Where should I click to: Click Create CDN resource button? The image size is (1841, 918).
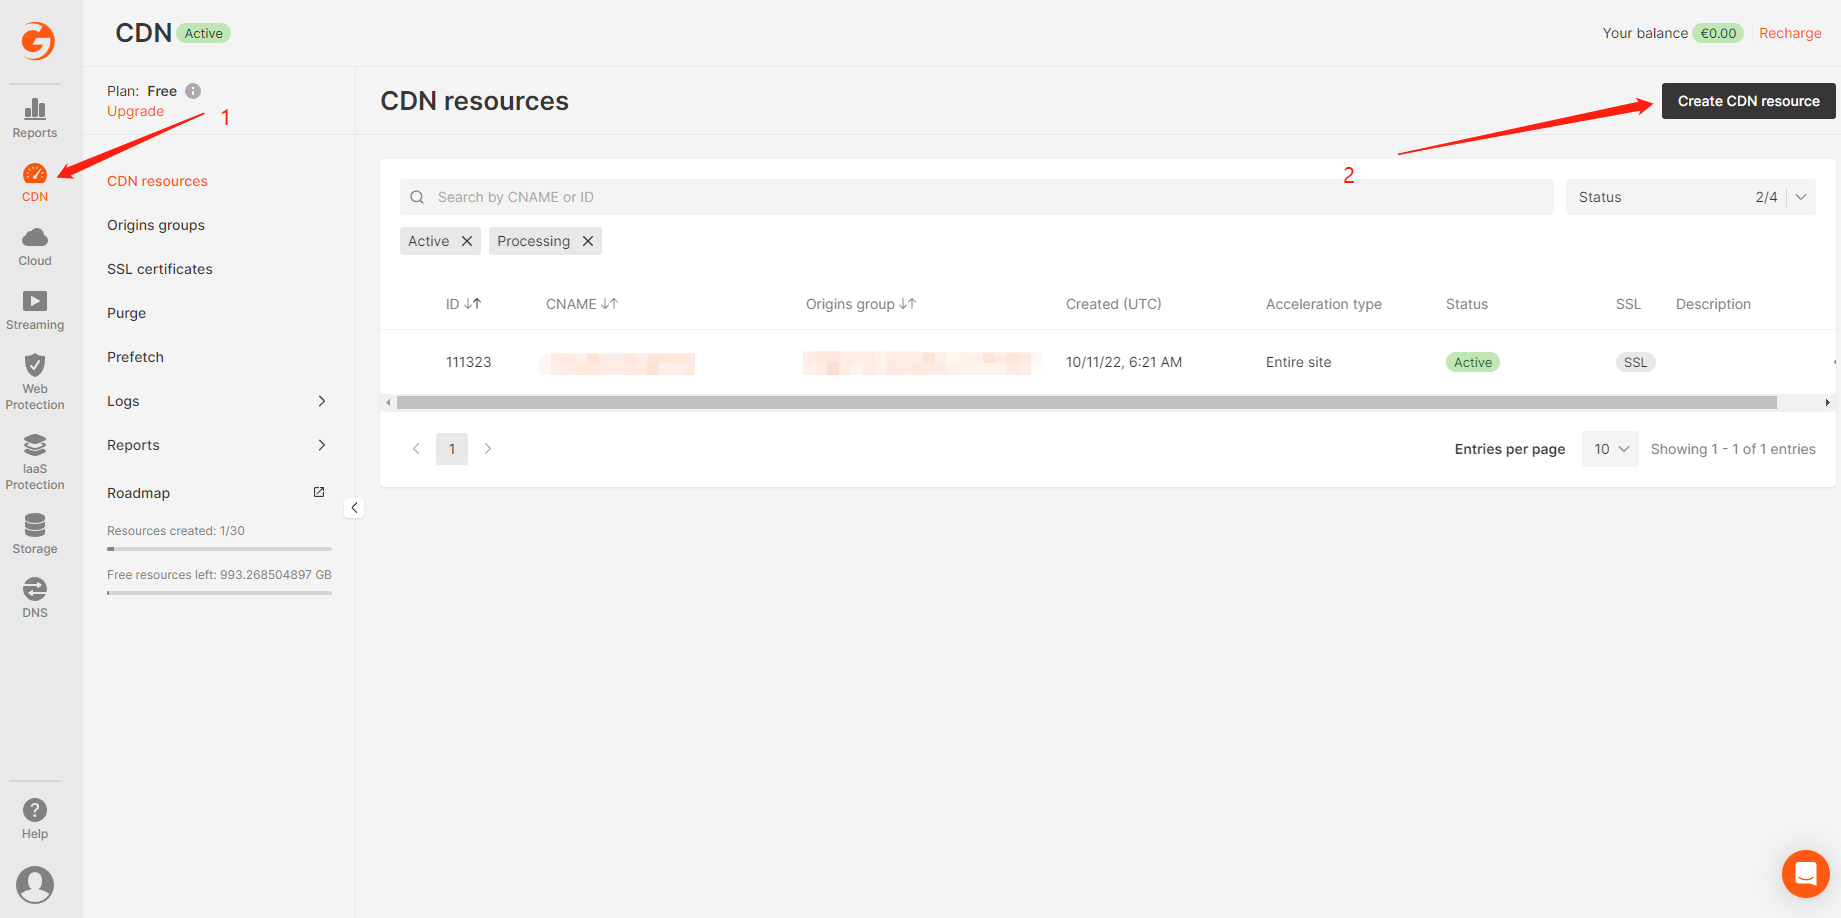(x=1748, y=101)
